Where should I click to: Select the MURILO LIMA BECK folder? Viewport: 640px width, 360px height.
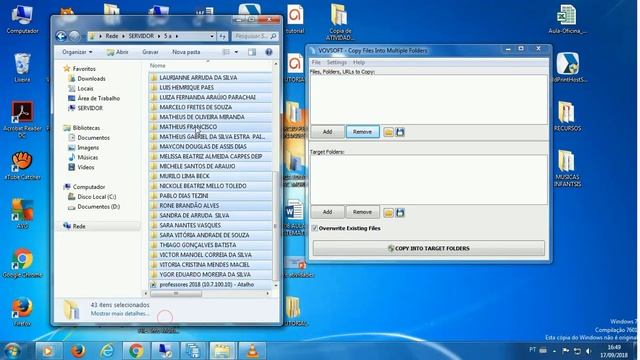(x=211, y=176)
